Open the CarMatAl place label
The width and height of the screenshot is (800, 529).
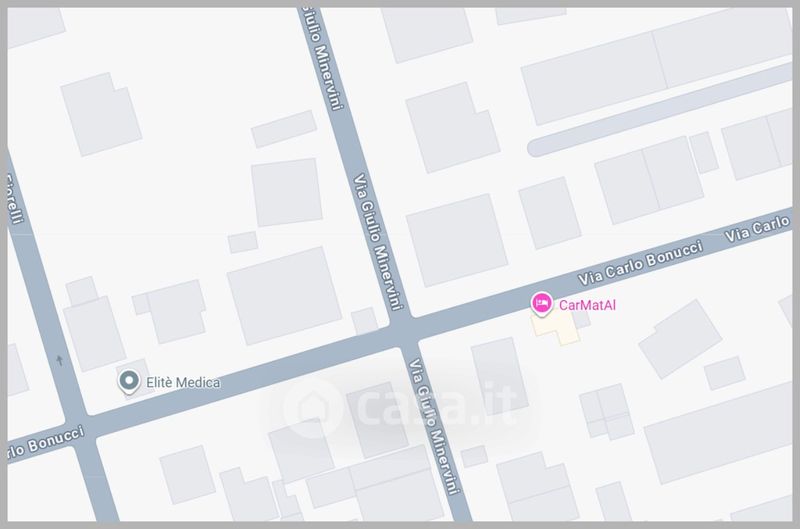click(587, 305)
